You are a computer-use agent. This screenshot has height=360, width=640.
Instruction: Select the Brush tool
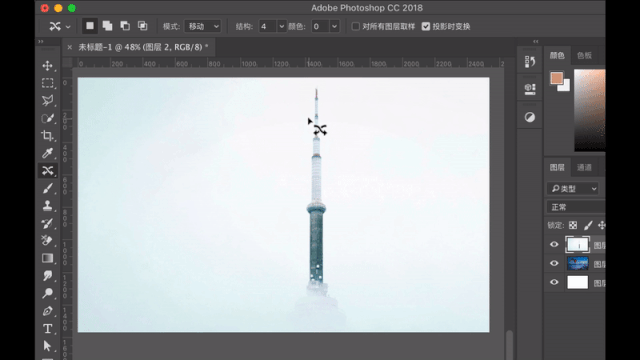[x=47, y=188]
